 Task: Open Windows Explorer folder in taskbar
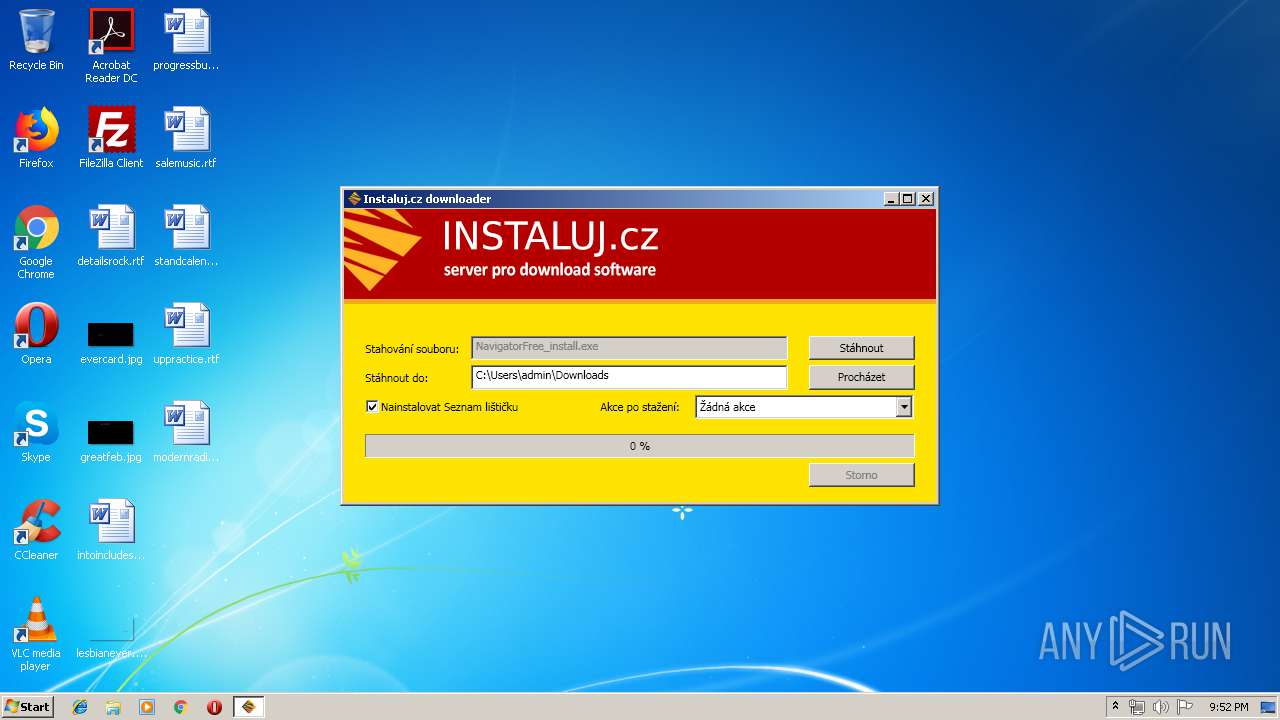(x=113, y=707)
